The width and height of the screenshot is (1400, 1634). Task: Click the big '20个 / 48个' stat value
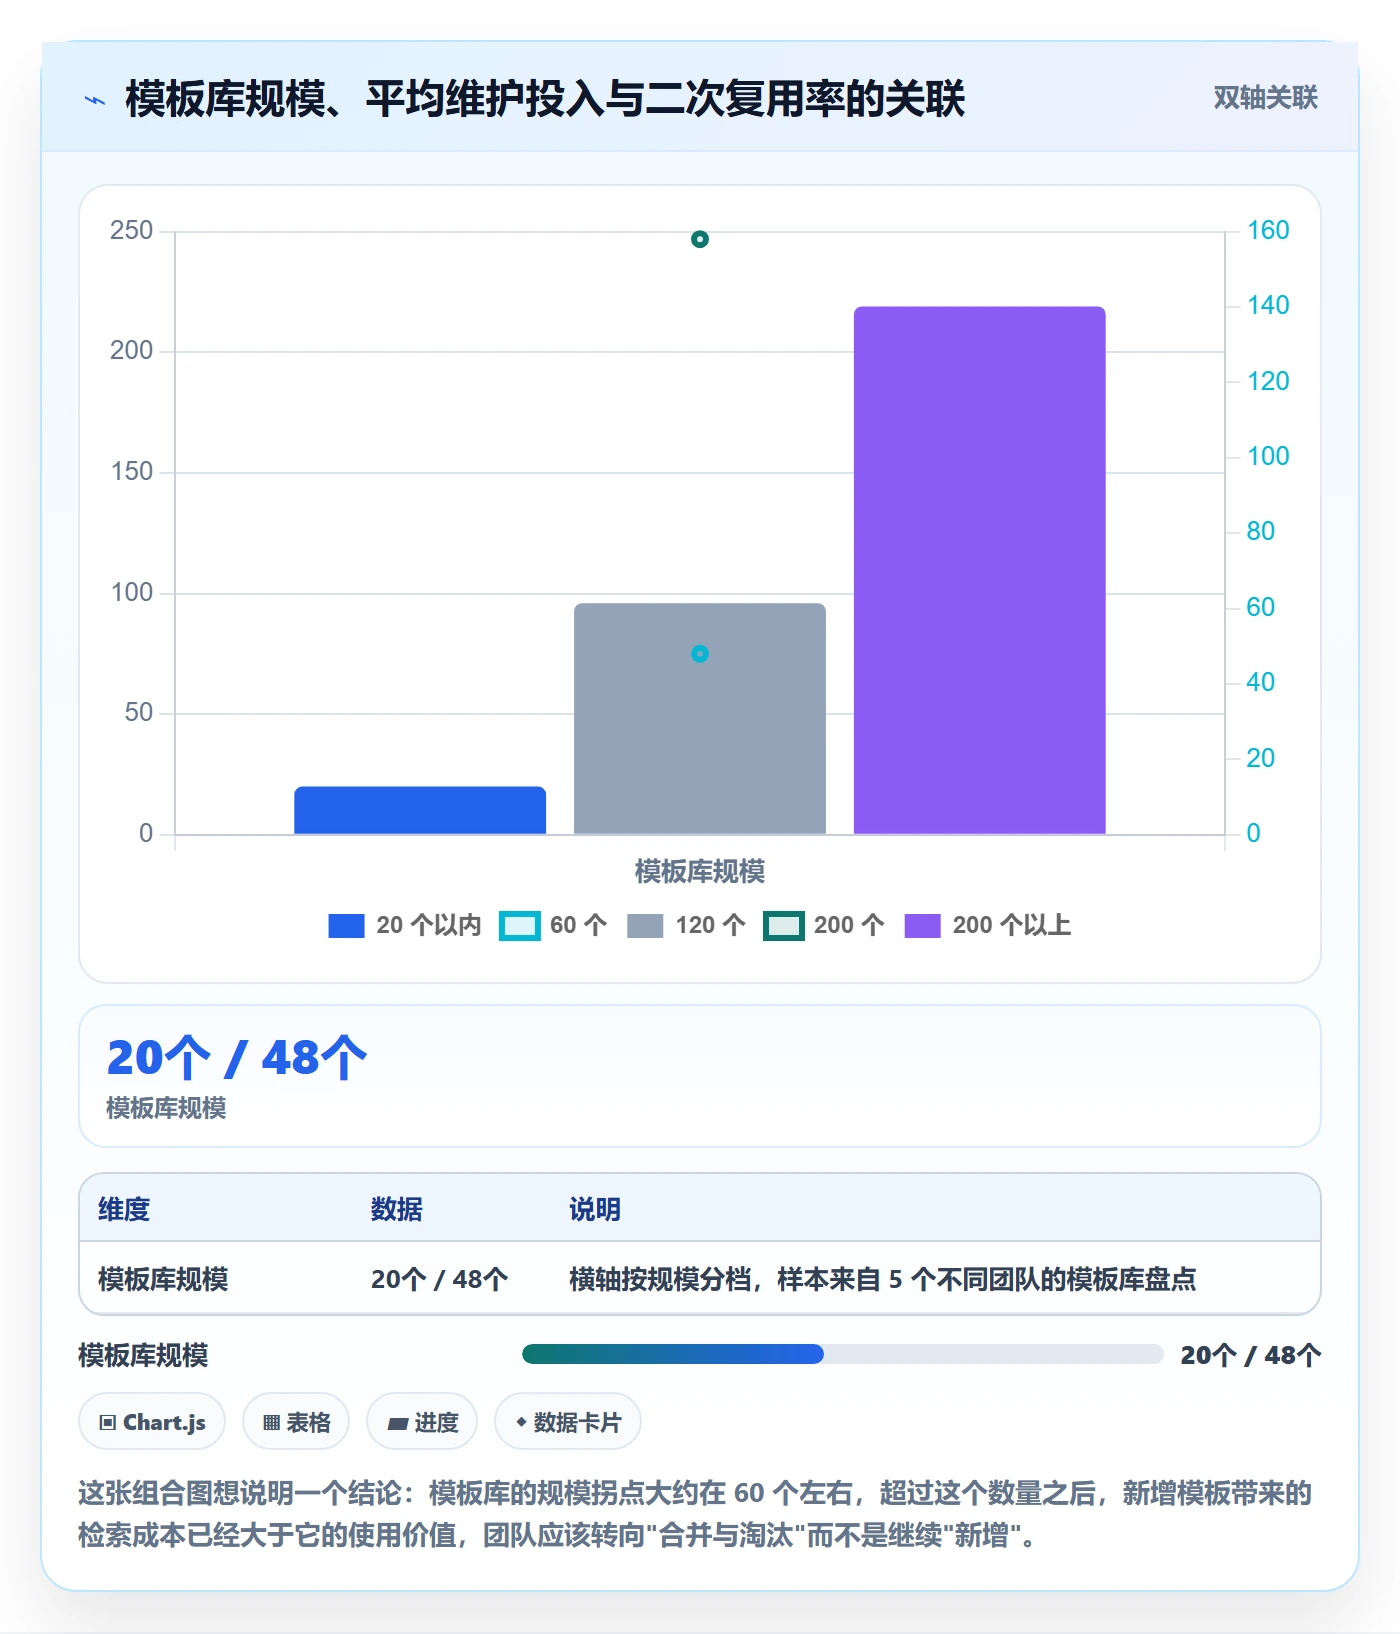(237, 1057)
